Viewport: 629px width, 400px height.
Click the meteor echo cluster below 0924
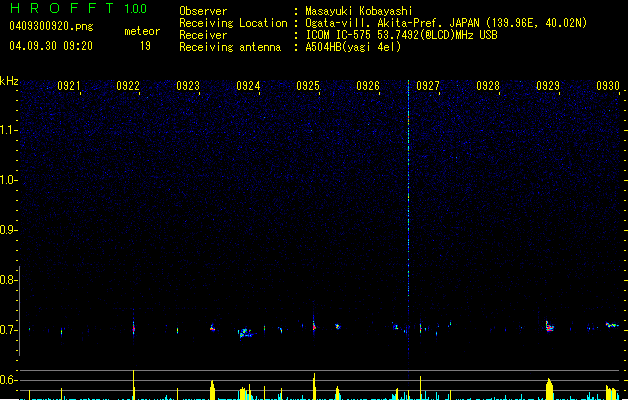pyautogui.click(x=245, y=333)
